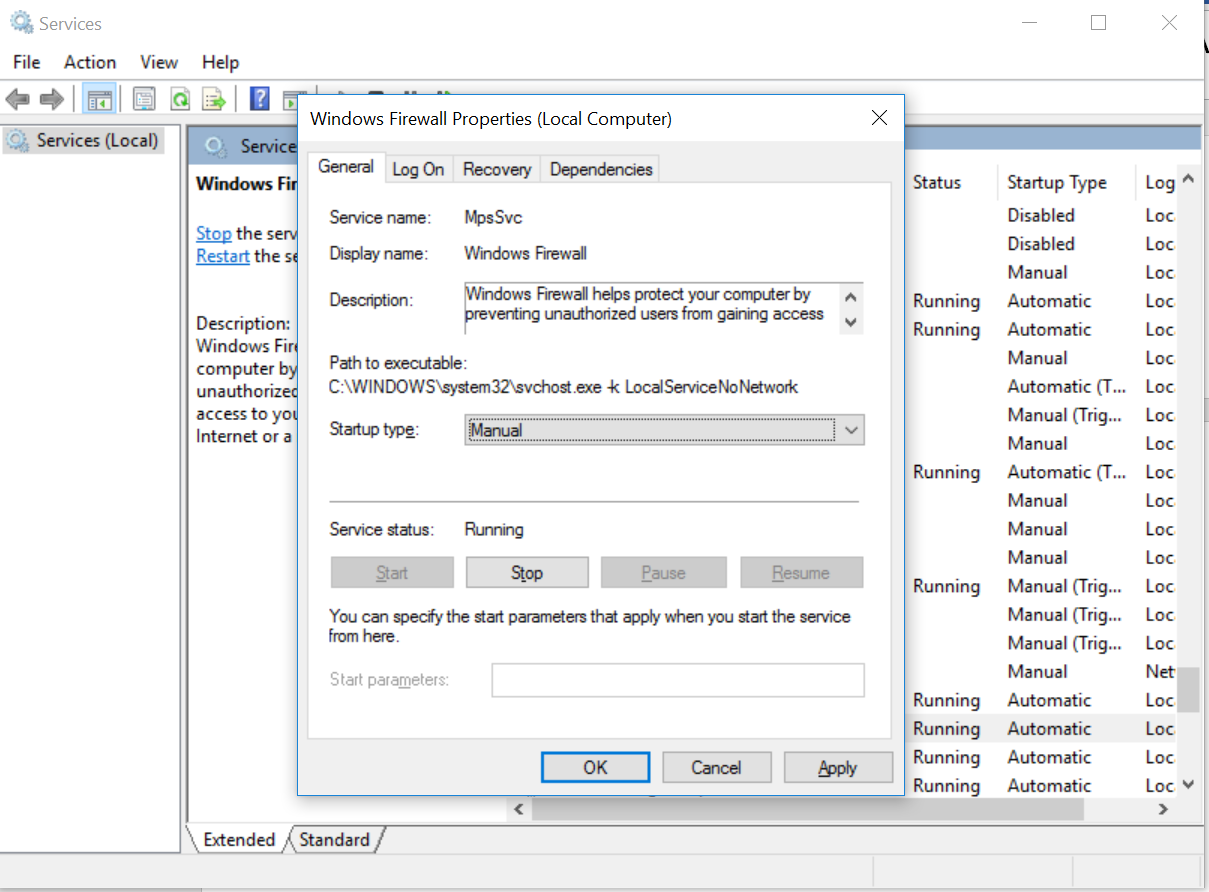Click the Apply button
The image size is (1209, 892).
pyautogui.click(x=837, y=768)
